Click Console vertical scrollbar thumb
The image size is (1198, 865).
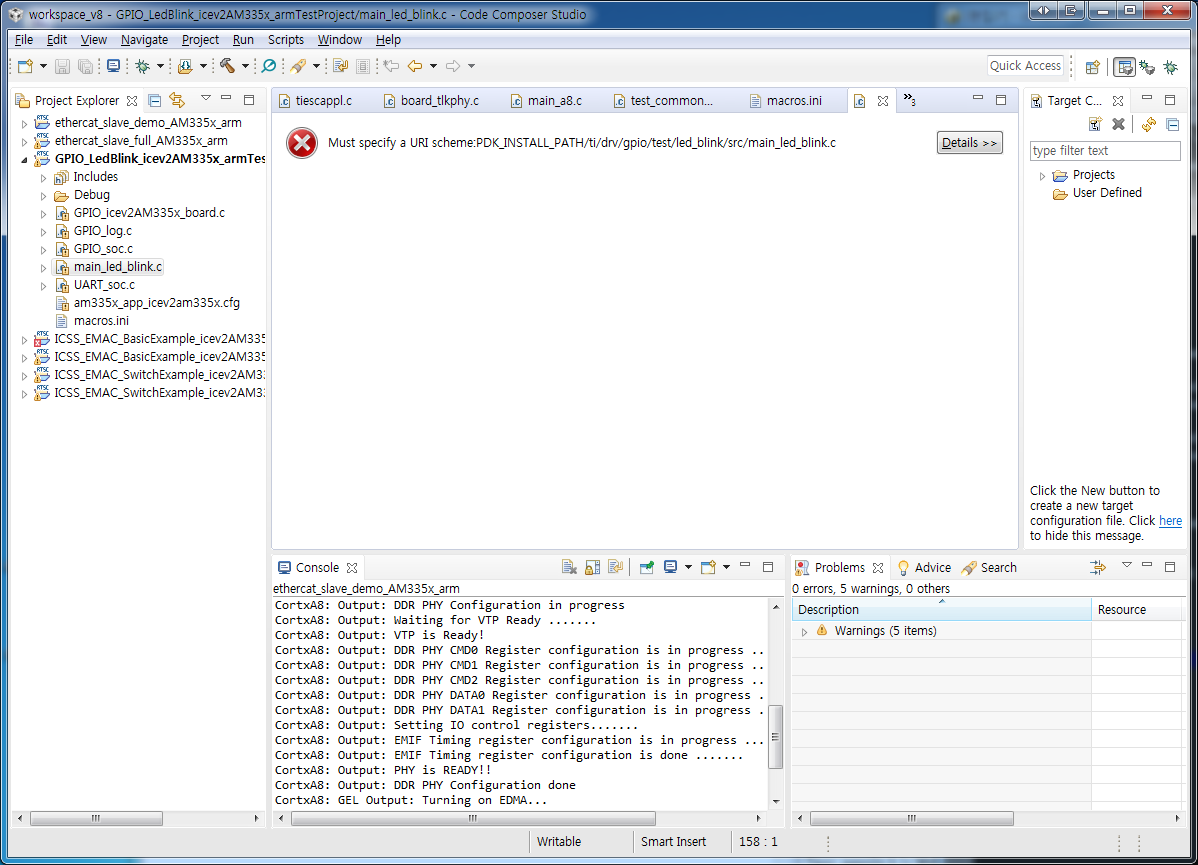click(775, 737)
